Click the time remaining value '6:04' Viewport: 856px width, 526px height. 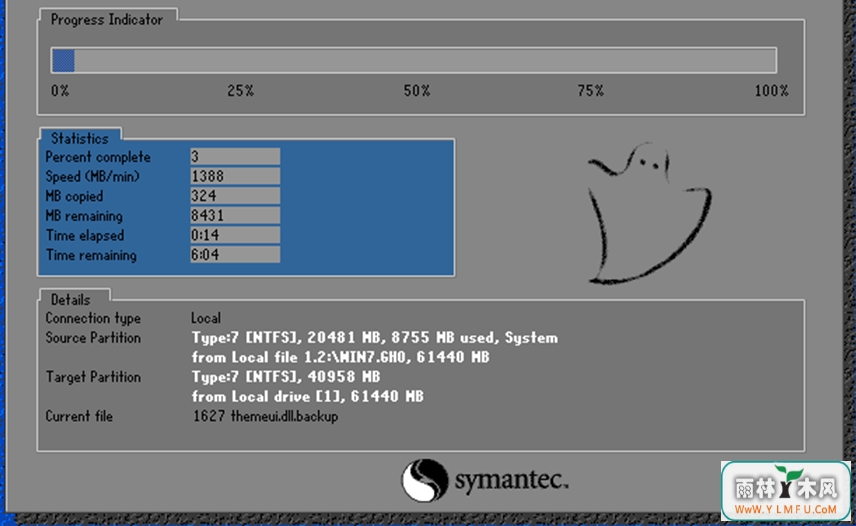pos(235,255)
